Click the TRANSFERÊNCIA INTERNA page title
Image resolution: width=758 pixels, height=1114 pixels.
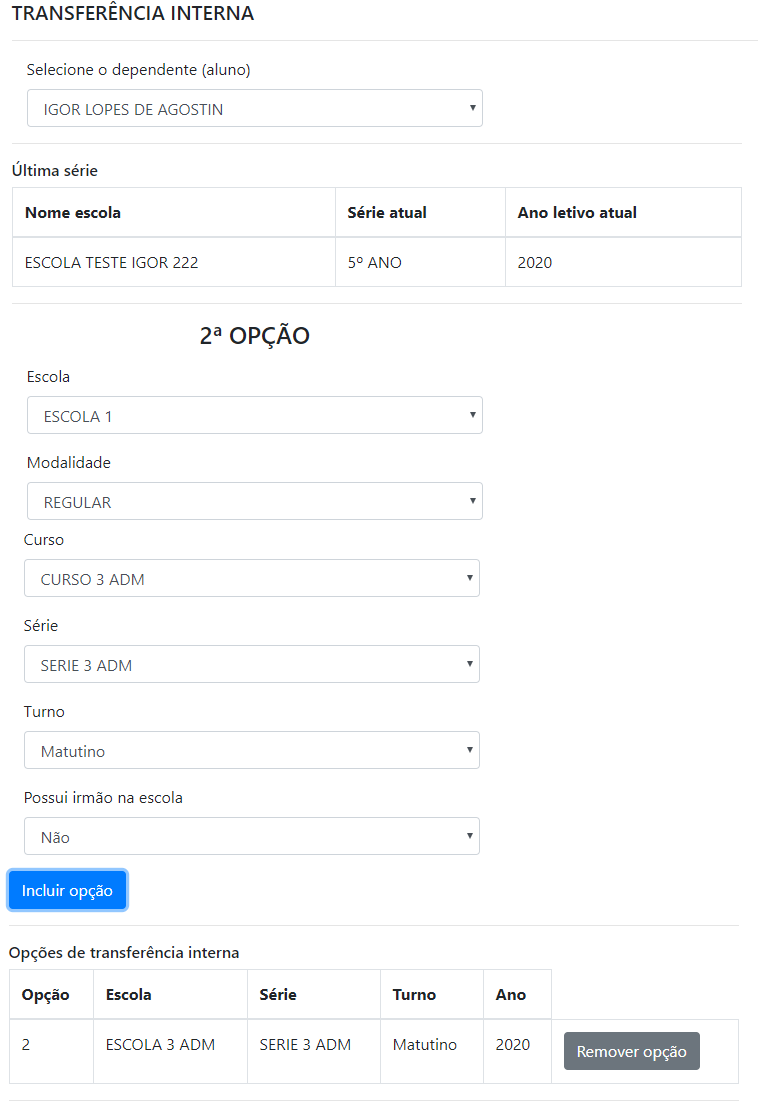[132, 14]
